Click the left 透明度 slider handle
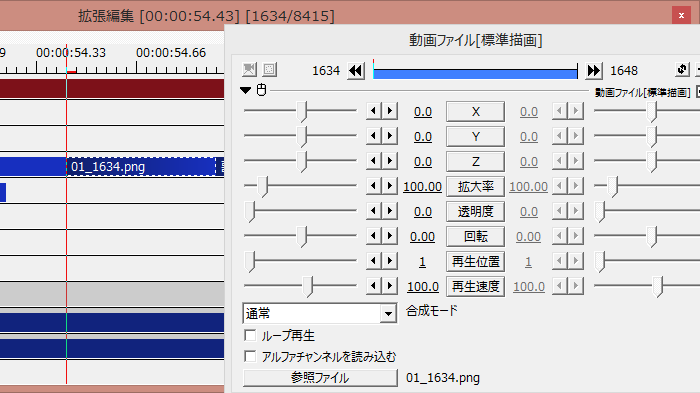 [x=251, y=211]
